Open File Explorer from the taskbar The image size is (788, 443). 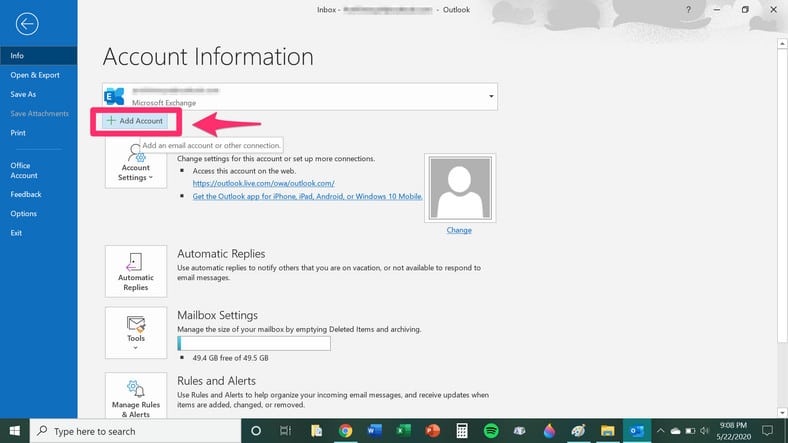tap(608, 431)
